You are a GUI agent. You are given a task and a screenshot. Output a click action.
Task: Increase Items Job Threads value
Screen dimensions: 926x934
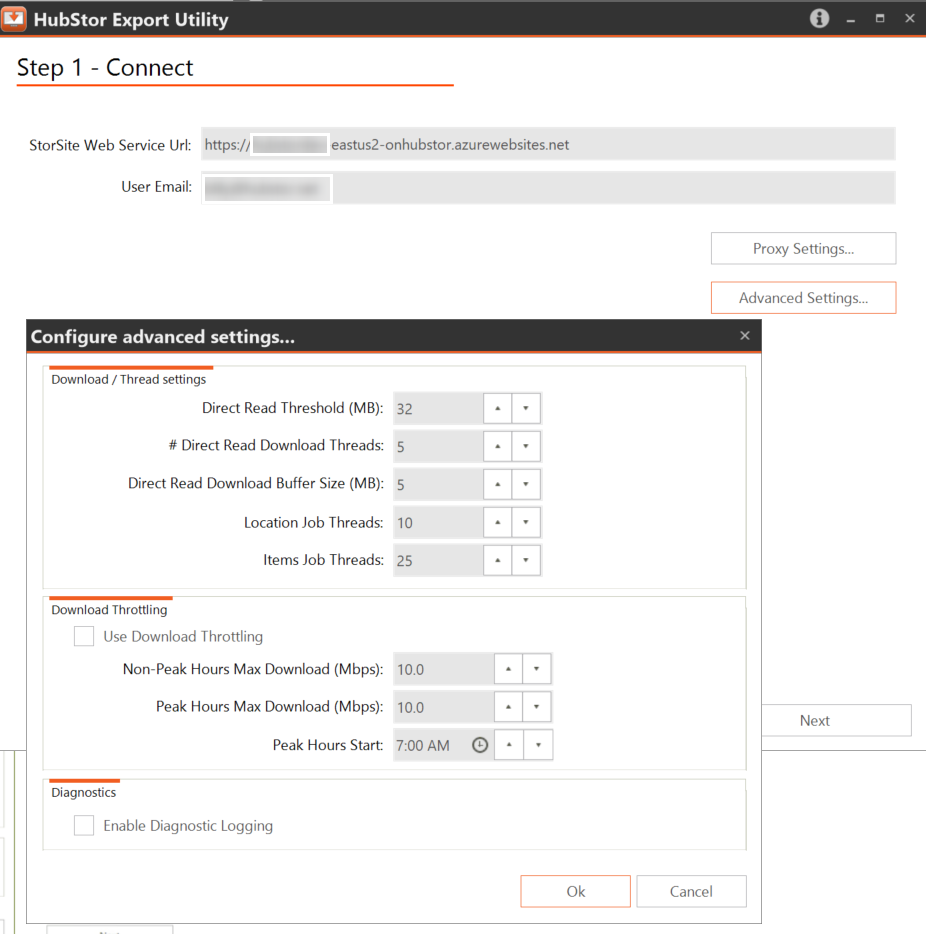pyautogui.click(x=497, y=560)
